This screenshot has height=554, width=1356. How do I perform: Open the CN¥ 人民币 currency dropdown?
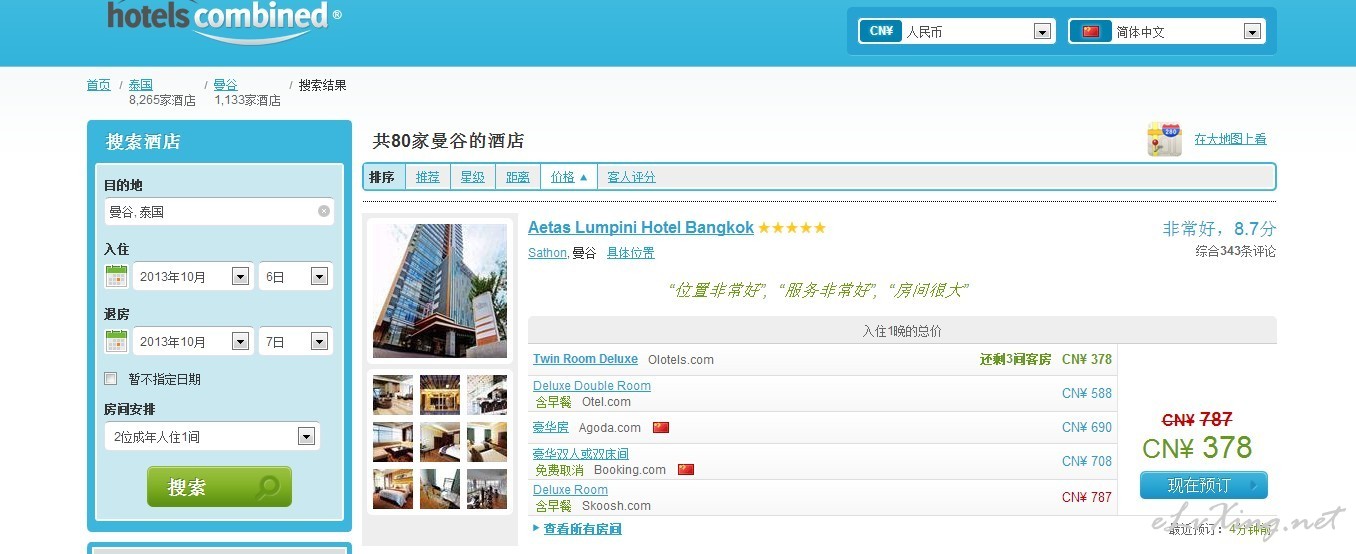click(956, 31)
